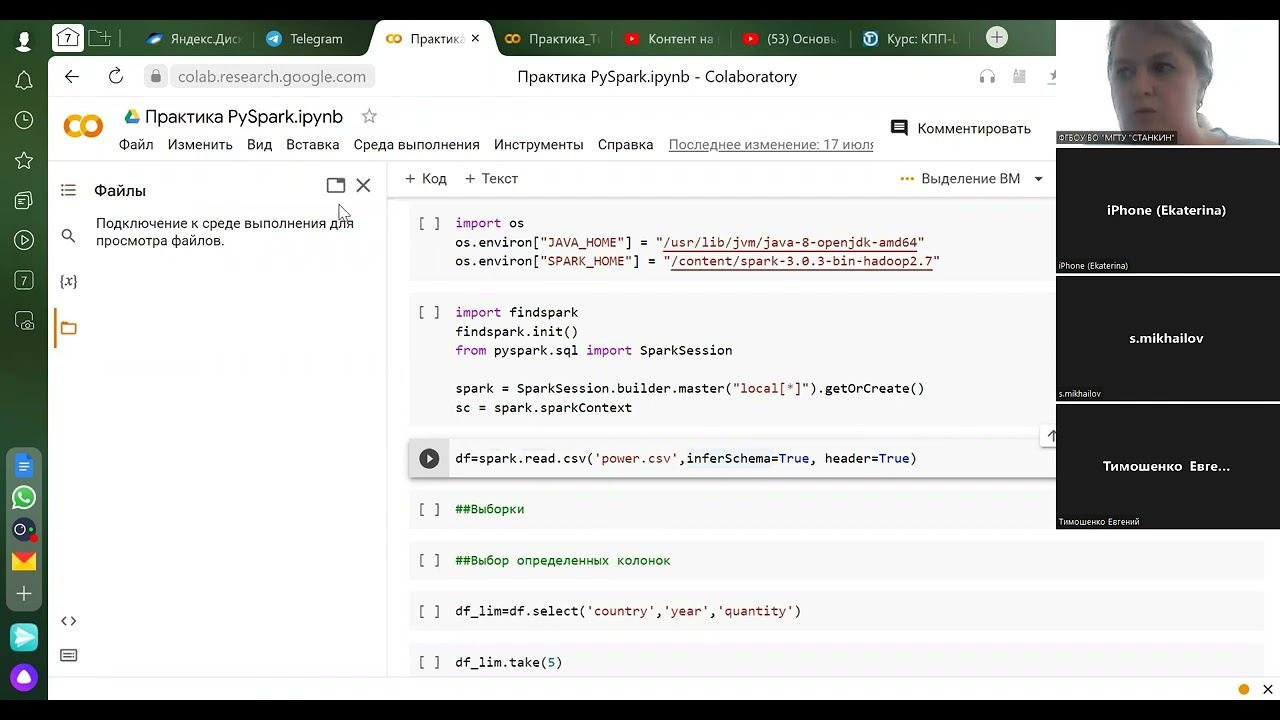Image resolution: width=1280 pixels, height=720 pixels.
Task: Open the variables {x} inspector
Action: click(x=68, y=281)
